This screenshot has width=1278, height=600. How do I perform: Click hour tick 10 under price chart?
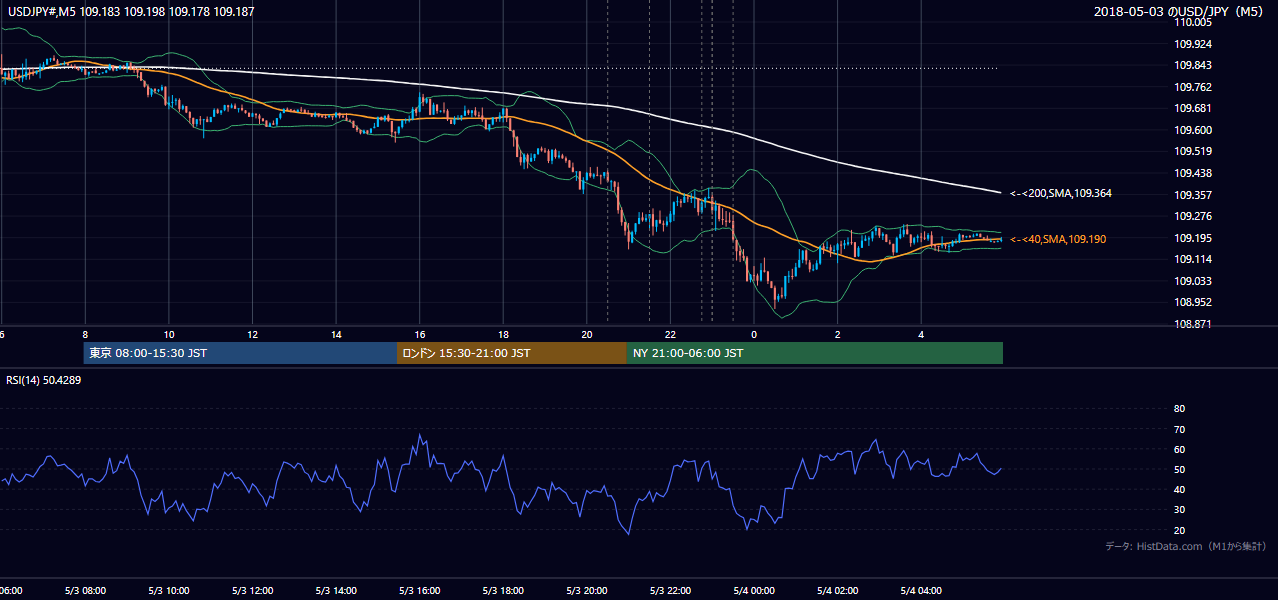point(169,334)
